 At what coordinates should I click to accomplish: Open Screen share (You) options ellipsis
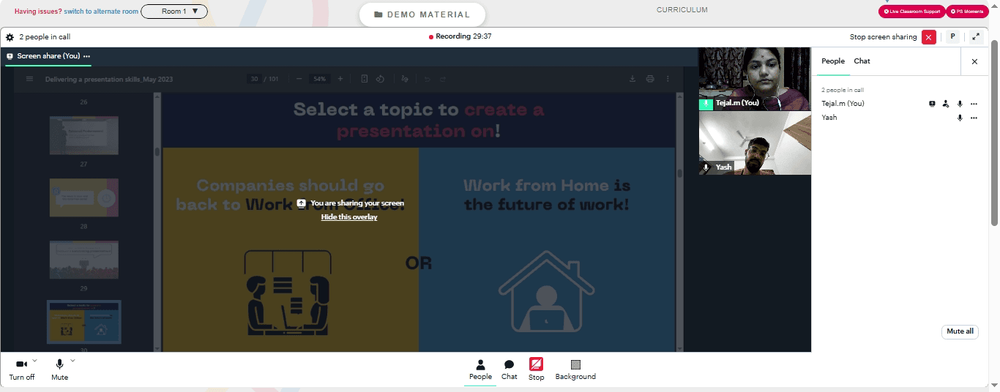[x=87, y=56]
